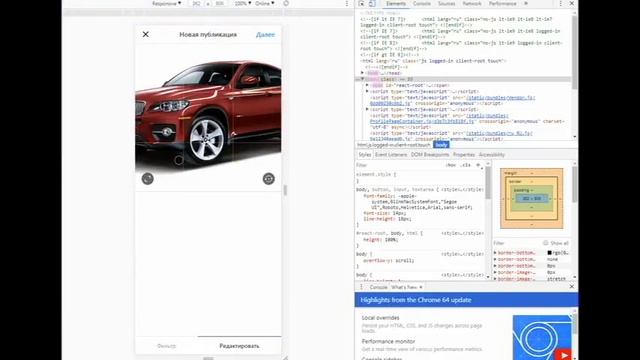The width and height of the screenshot is (640, 360).
Task: Click the rotate device orientation icon
Action: (x=286, y=3)
